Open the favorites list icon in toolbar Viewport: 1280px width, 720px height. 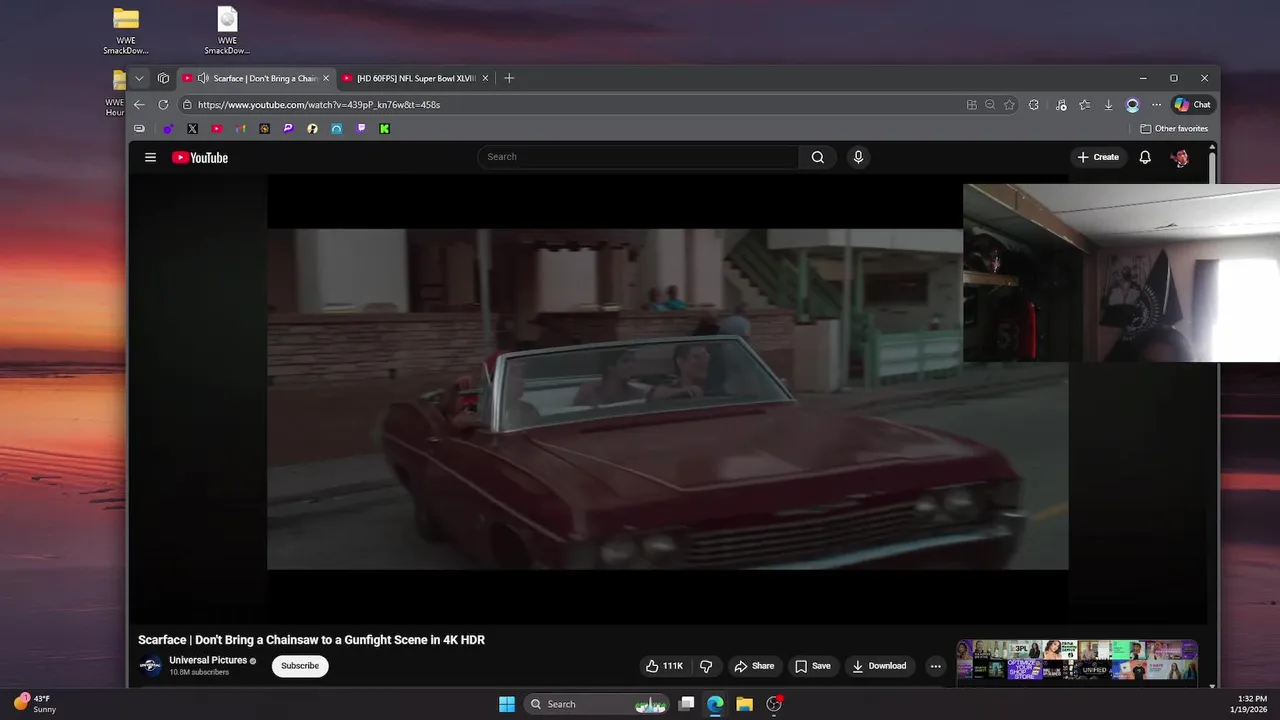click(x=1085, y=104)
